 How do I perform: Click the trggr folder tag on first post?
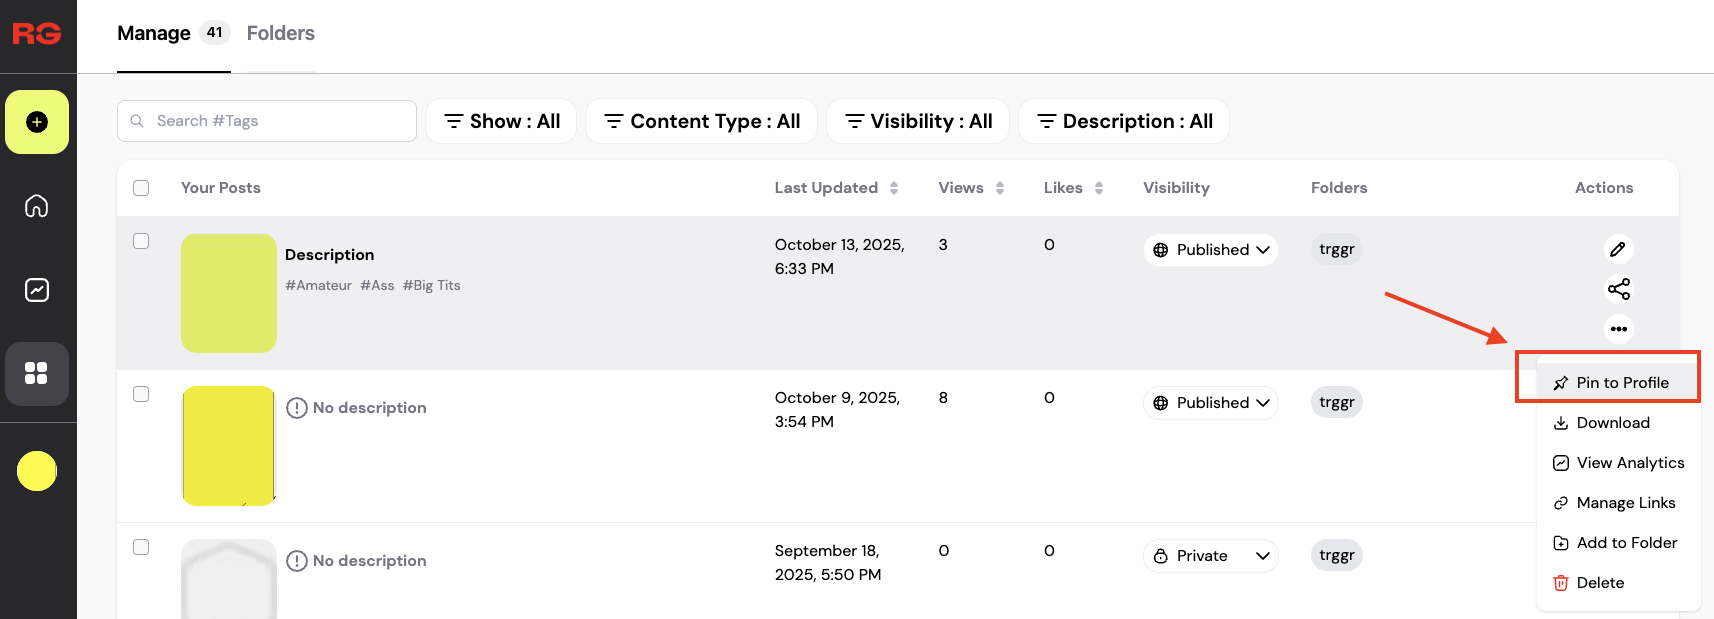pos(1336,249)
